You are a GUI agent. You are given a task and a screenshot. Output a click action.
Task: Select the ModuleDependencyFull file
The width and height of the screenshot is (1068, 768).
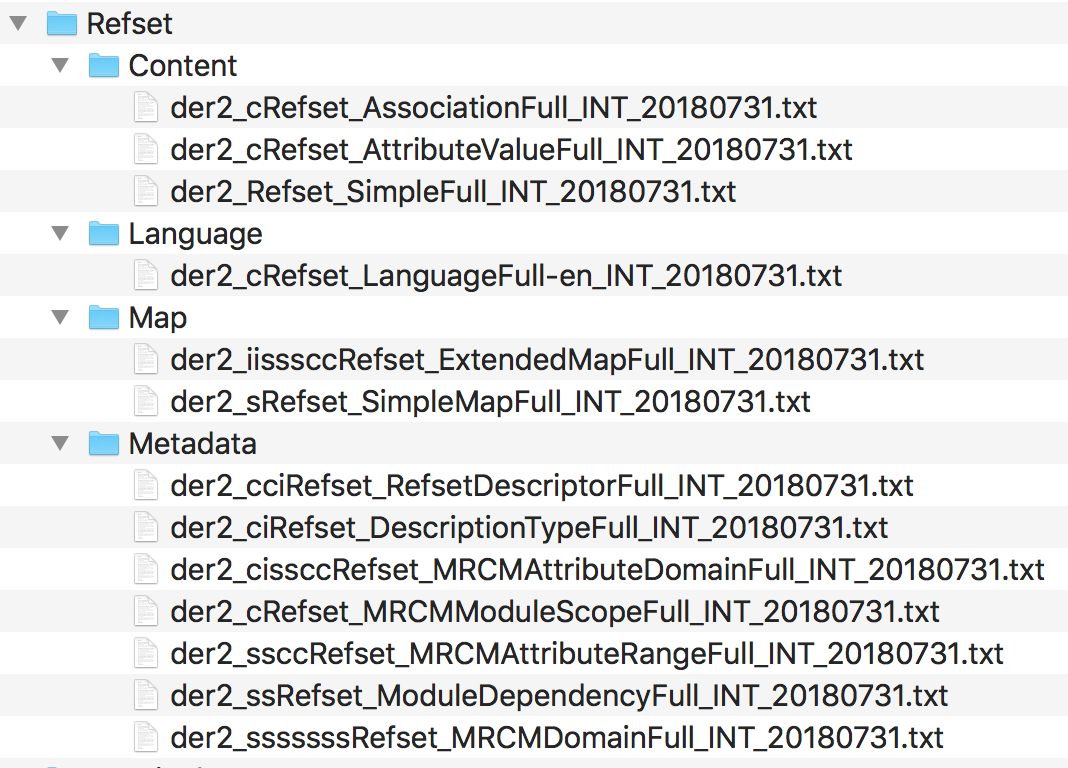tap(559, 696)
